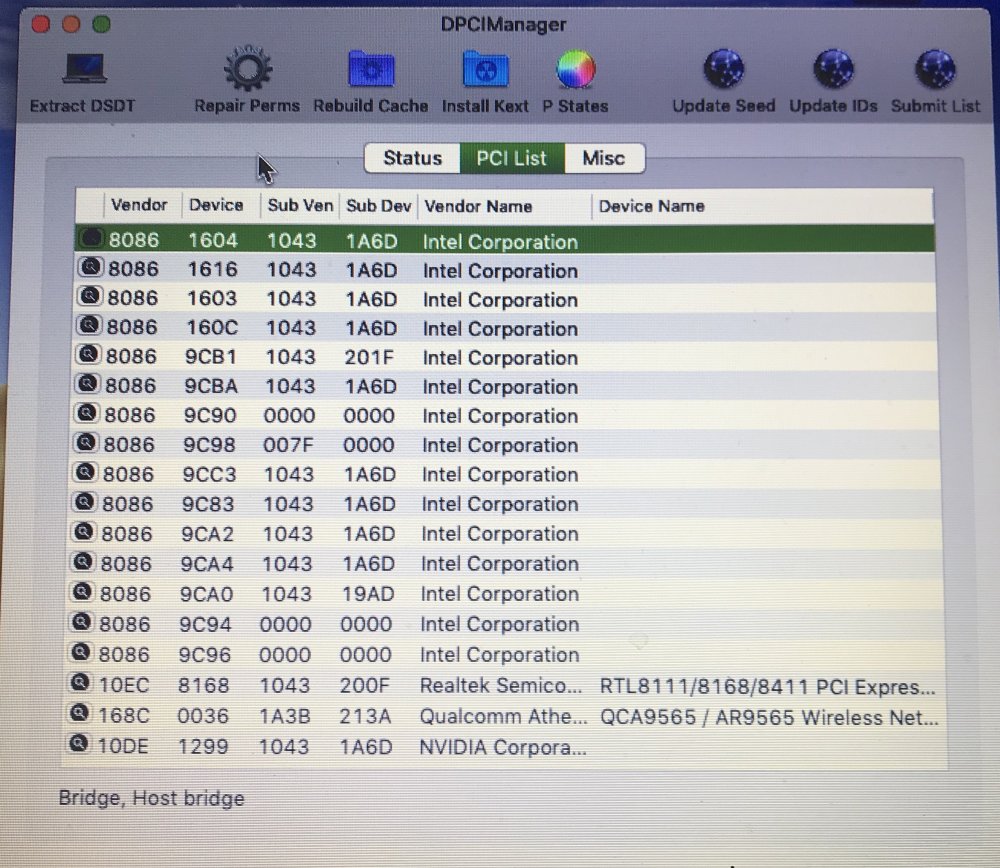Click the Bridge, Host bridge status text
The width and height of the screenshot is (1000, 868).
click(x=151, y=798)
